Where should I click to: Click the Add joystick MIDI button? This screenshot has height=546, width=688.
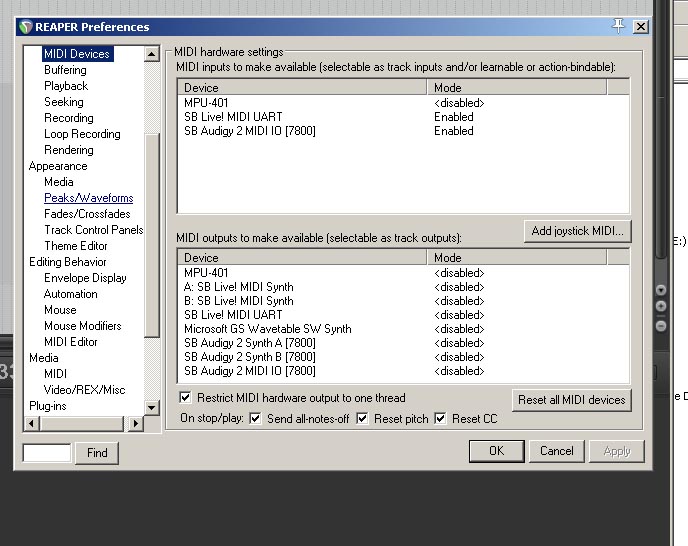577,231
